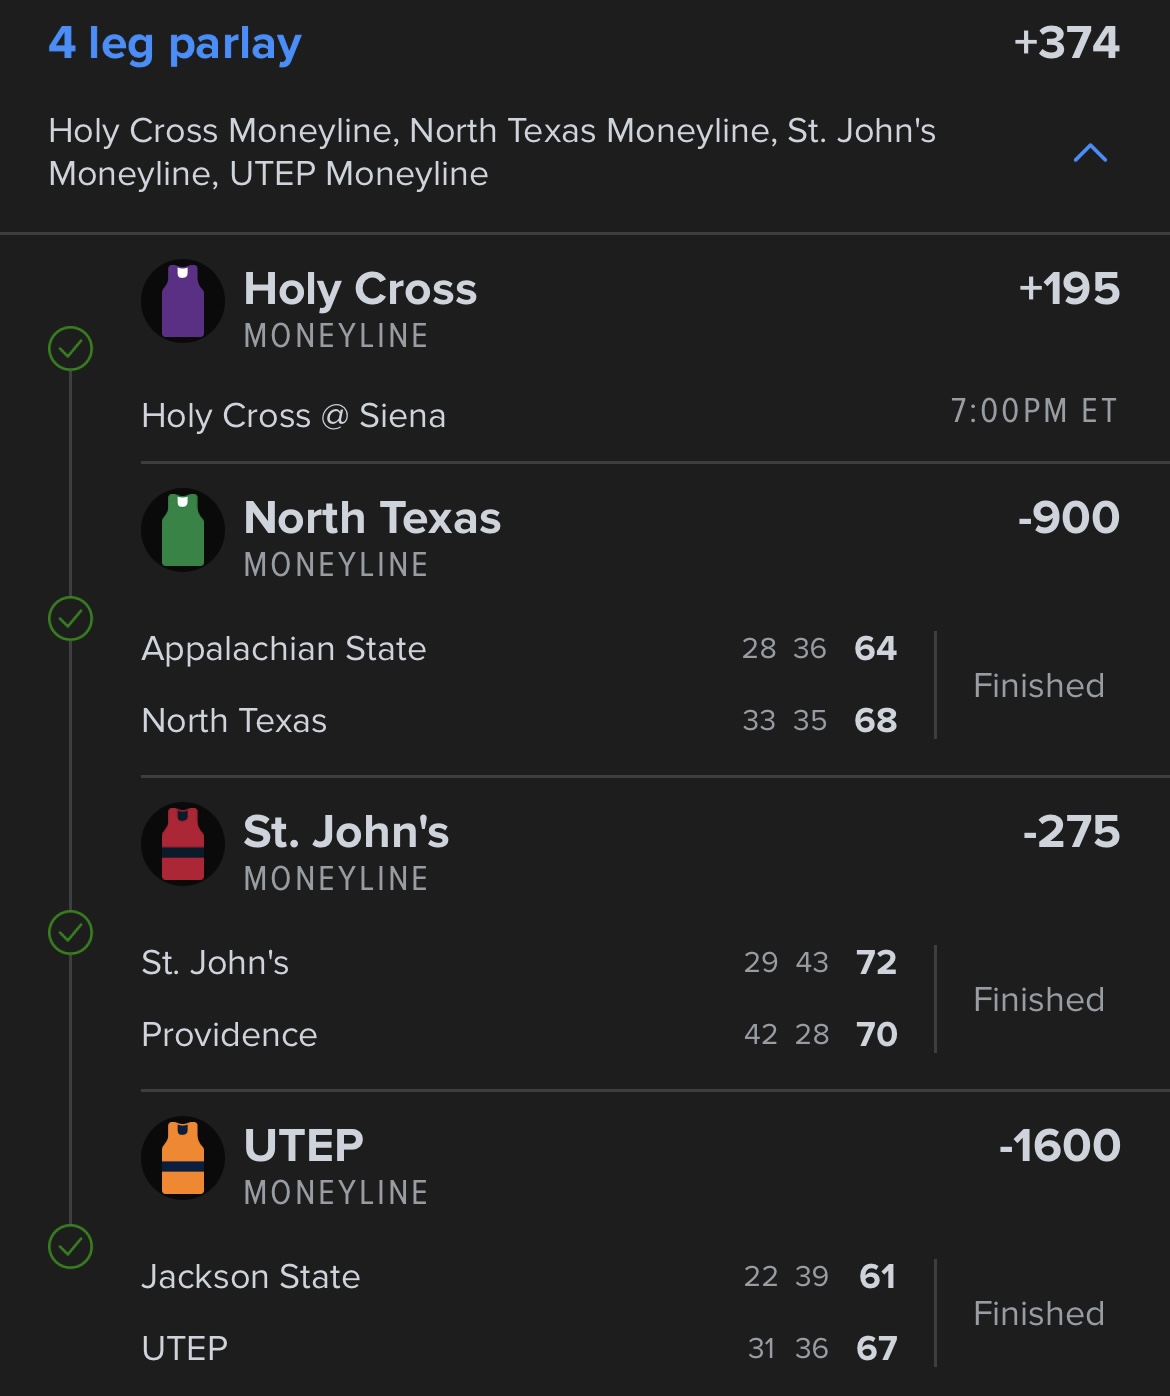Image resolution: width=1170 pixels, height=1396 pixels.
Task: Tap the purple Holy Cross jersey icon
Action: point(183,301)
